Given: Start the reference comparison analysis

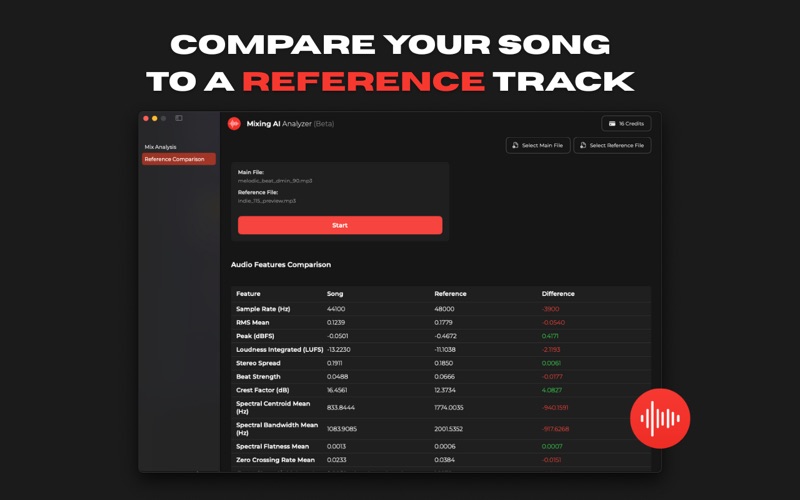Looking at the screenshot, I should (340, 225).
